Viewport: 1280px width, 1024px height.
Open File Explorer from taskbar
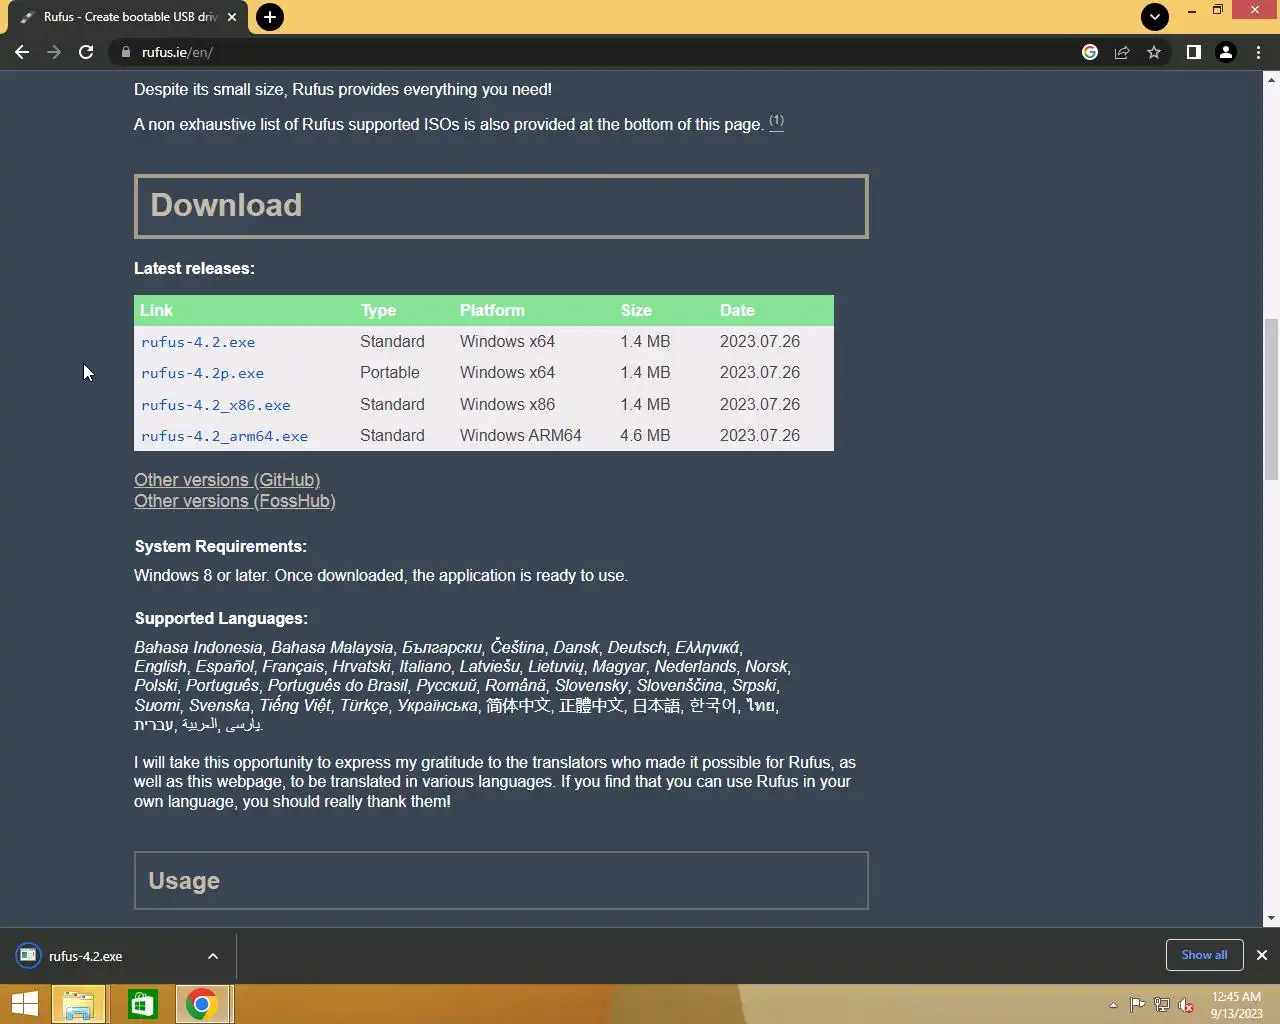(78, 1004)
